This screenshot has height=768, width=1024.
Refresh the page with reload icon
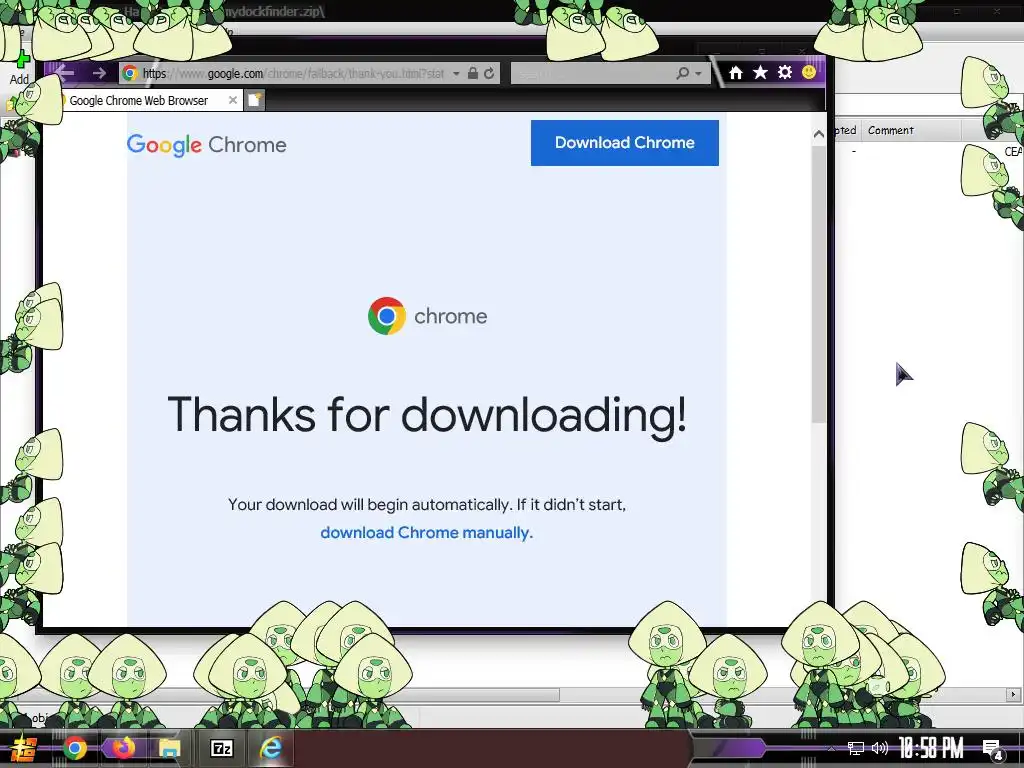click(489, 73)
